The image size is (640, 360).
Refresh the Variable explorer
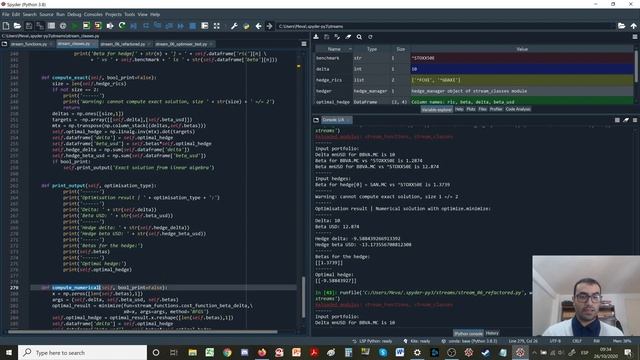click(370, 37)
